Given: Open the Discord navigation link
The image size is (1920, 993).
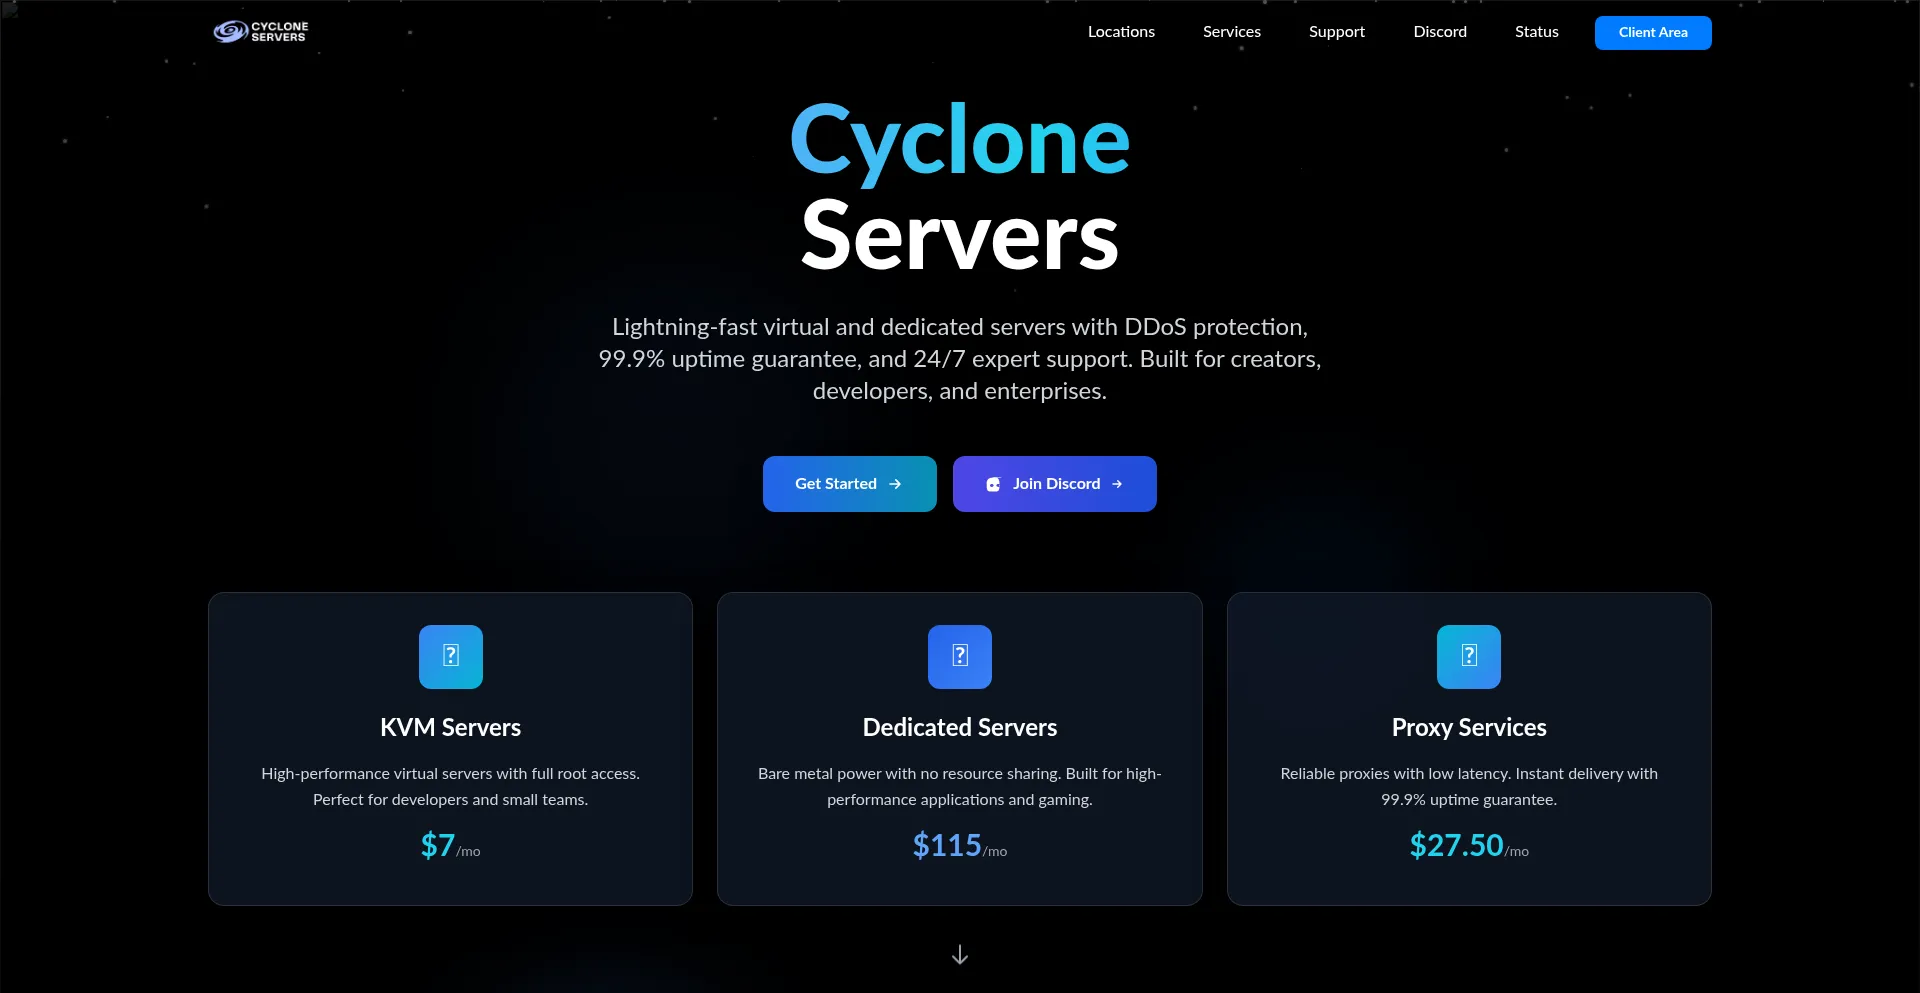Looking at the screenshot, I should coord(1440,31).
